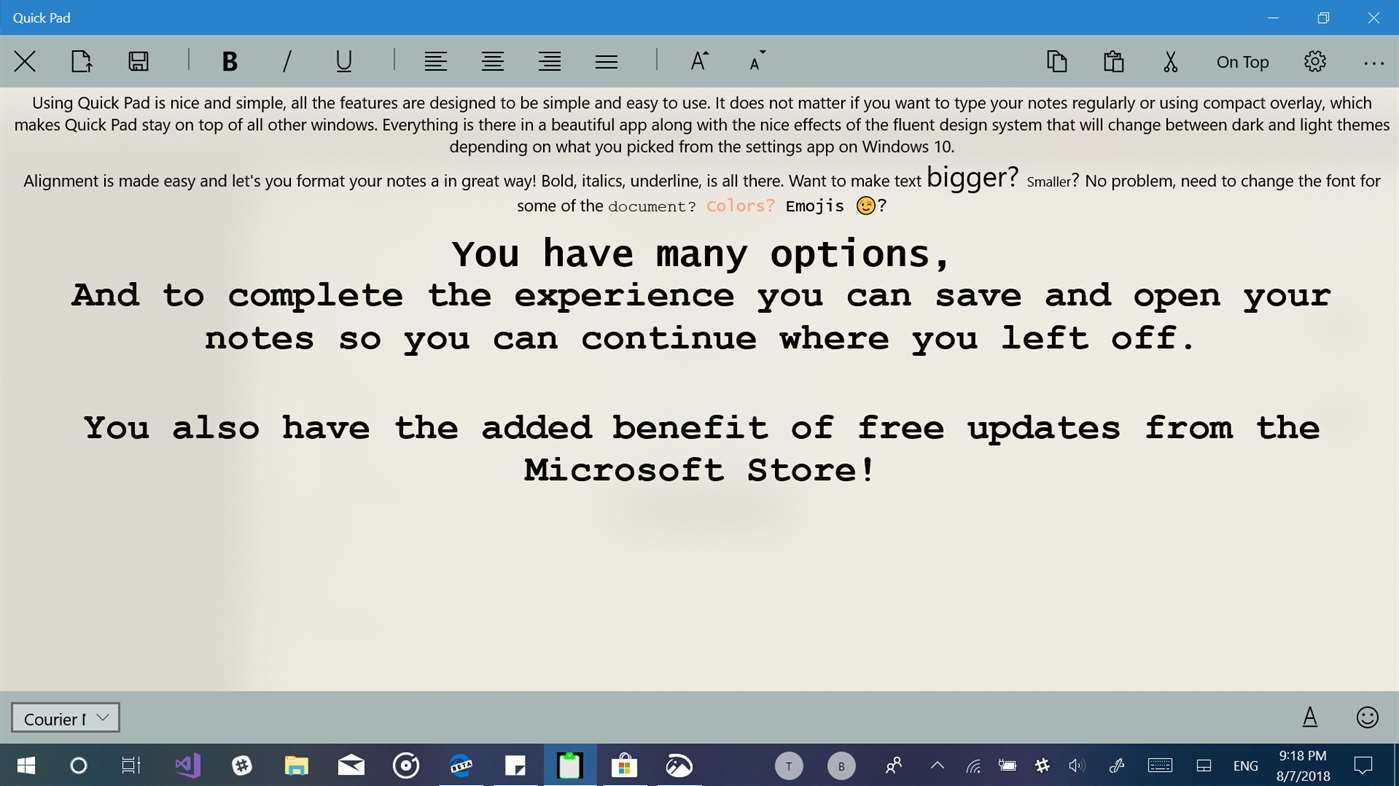Screen dimensions: 1399x786
Task: Click into the note text area heading 'You have many options,'
Action: (x=700, y=254)
